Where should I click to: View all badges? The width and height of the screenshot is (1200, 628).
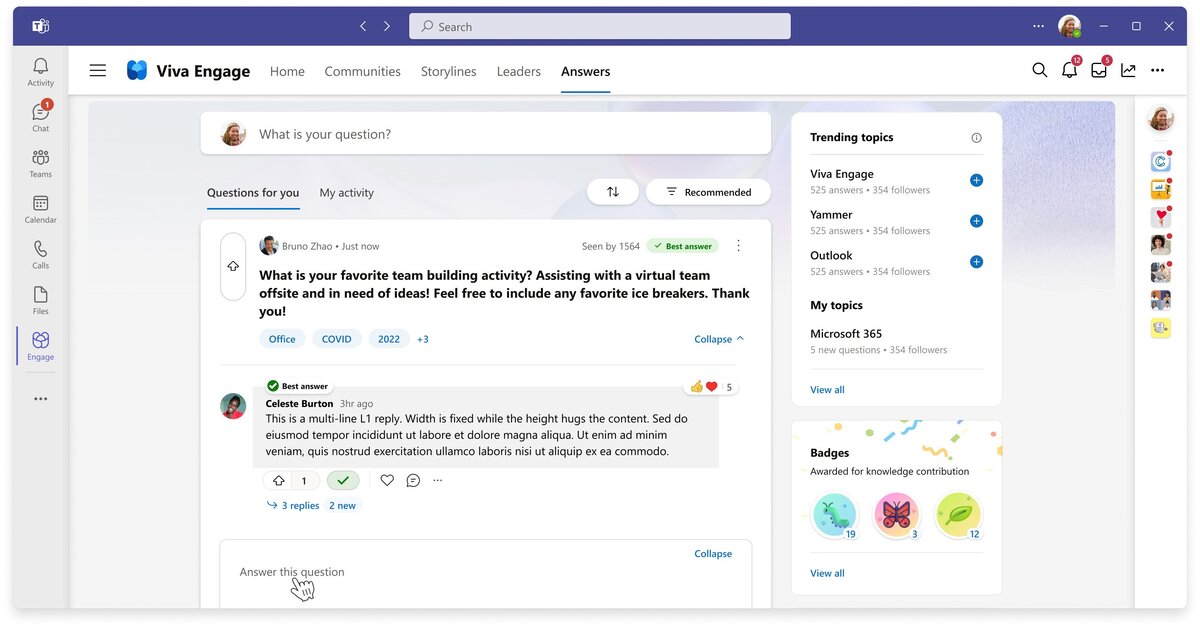(x=827, y=574)
